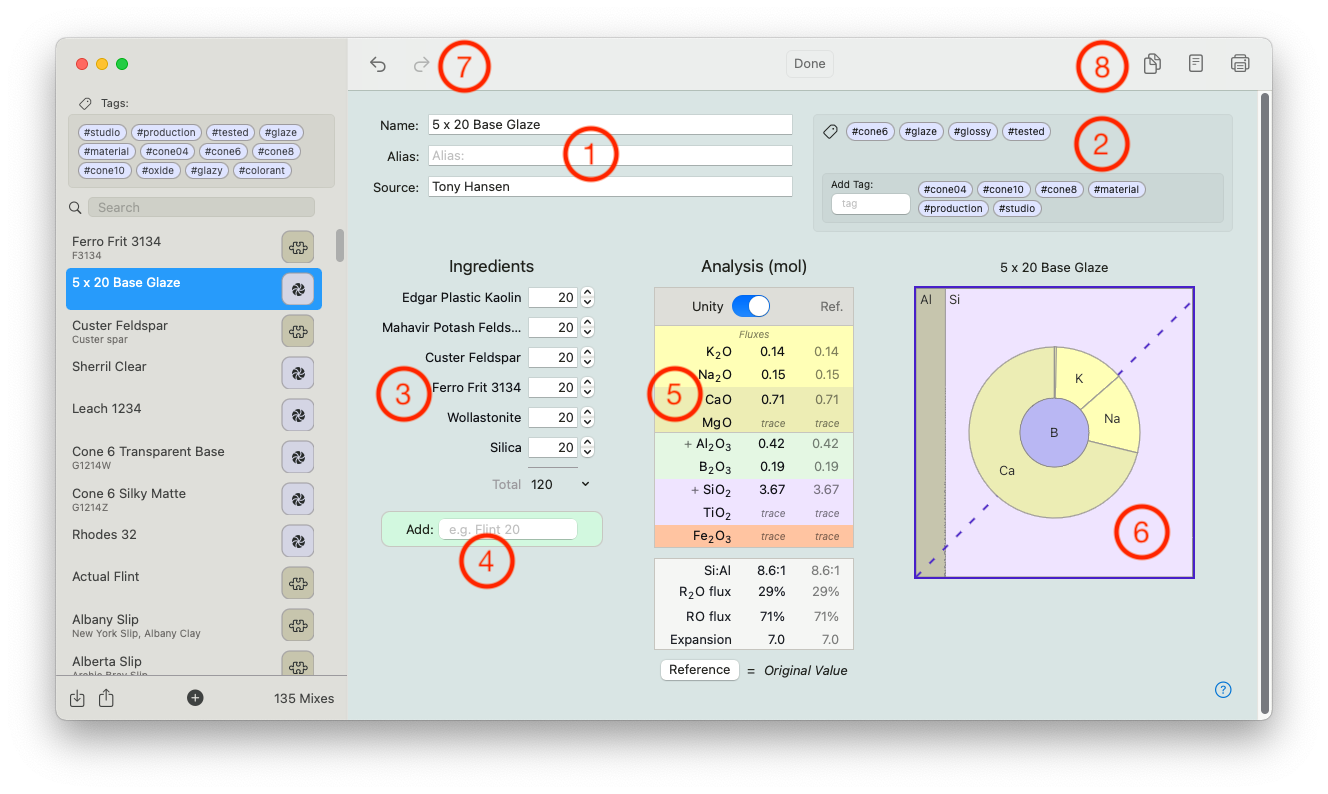
Task: Select Rhodes 32 in the mix list
Action: click(x=194, y=541)
